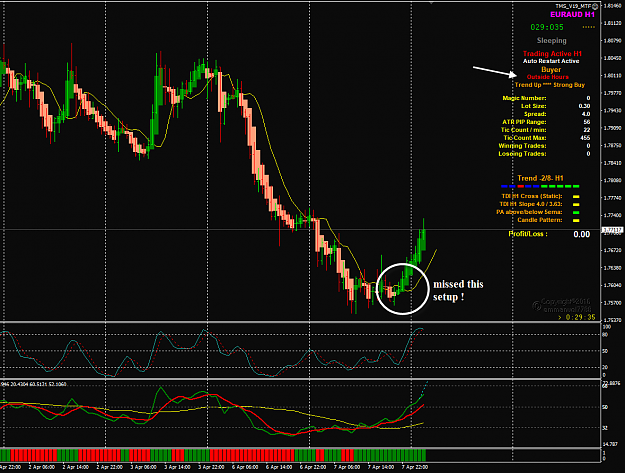Select the EURAUD H1 symbol title
The width and height of the screenshot is (625, 473).
[x=572, y=15]
